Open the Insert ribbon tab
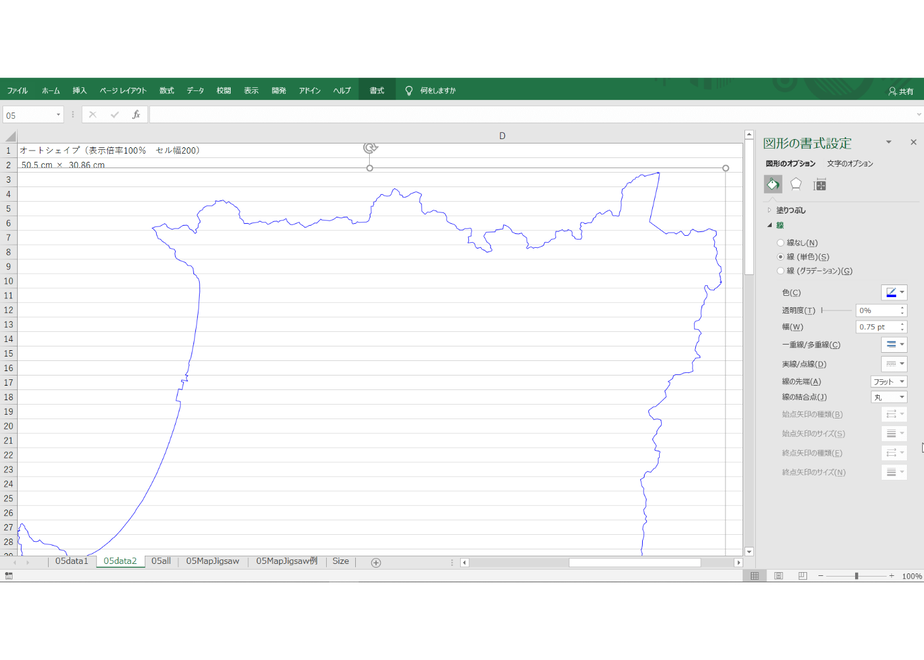Image resolution: width=924 pixels, height=660 pixels. [80, 91]
